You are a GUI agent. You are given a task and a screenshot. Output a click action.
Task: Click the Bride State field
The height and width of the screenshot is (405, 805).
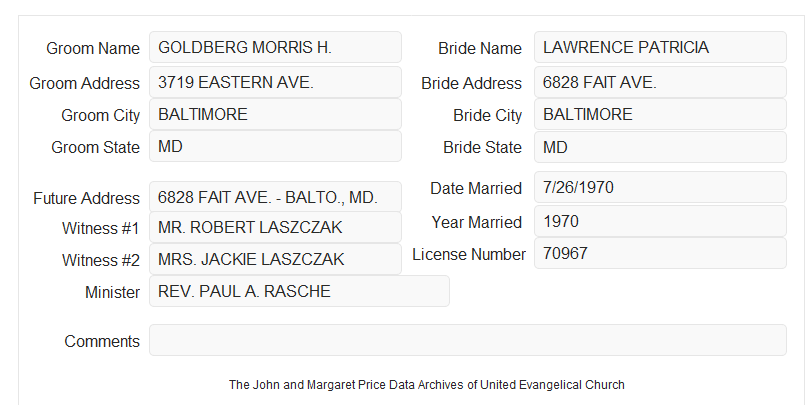click(660, 147)
